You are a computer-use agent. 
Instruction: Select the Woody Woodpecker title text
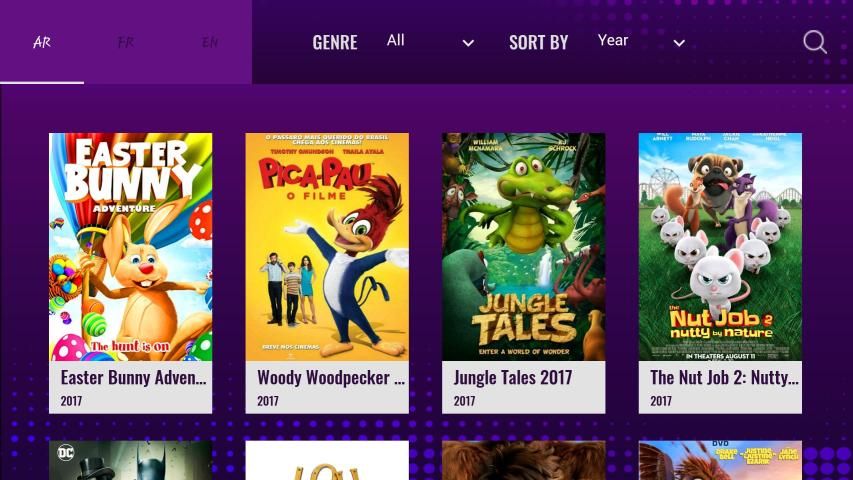point(331,377)
